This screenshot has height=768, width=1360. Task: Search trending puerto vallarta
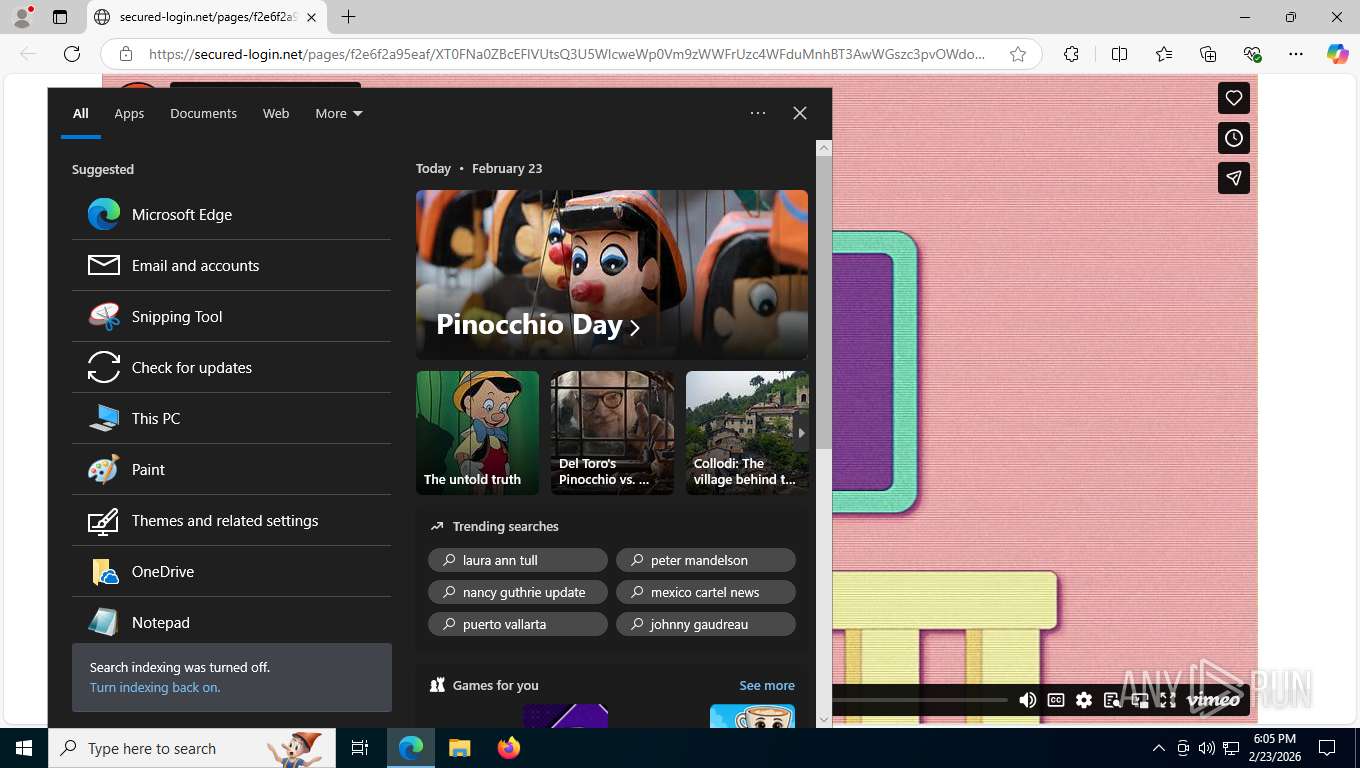point(518,624)
